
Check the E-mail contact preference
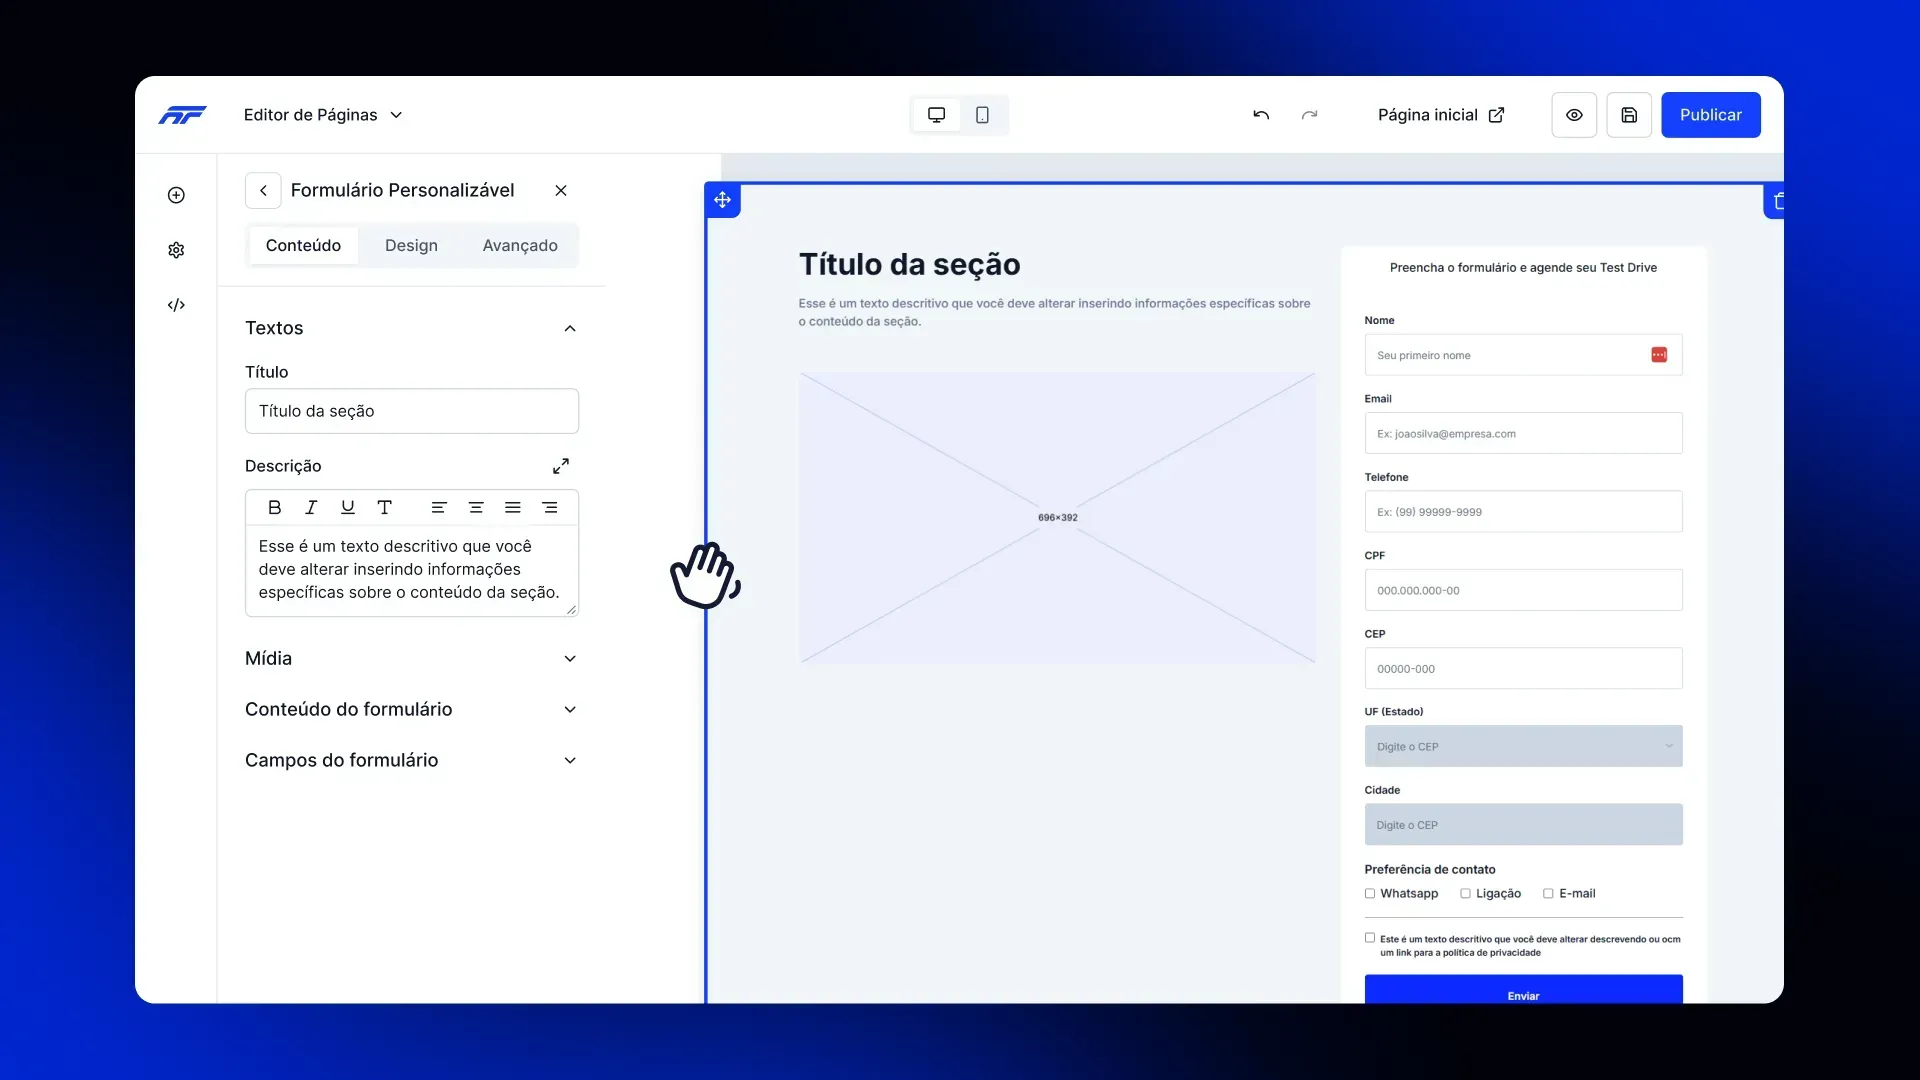click(1548, 894)
